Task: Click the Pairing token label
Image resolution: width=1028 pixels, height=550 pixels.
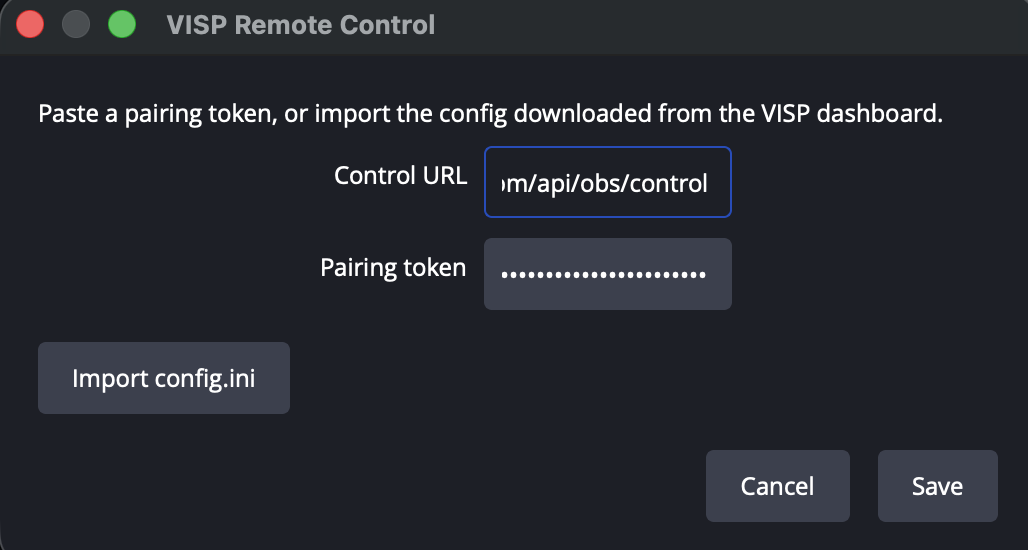Action: pyautogui.click(x=393, y=267)
